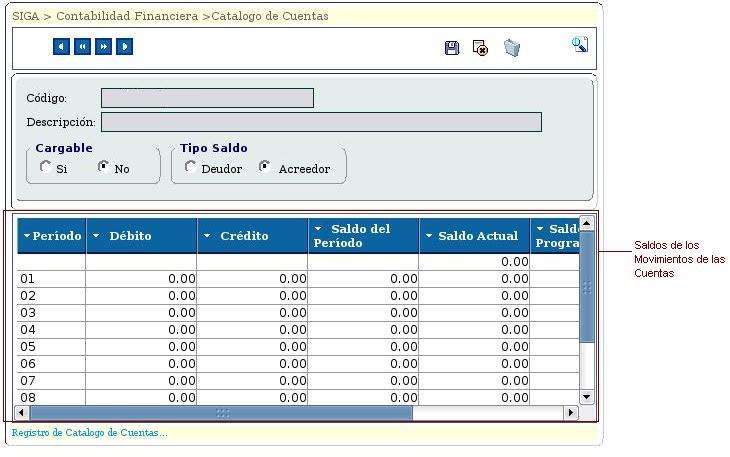Expand the Crédito column dropdown arrow
This screenshot has width=730, height=457.
tap(207, 236)
